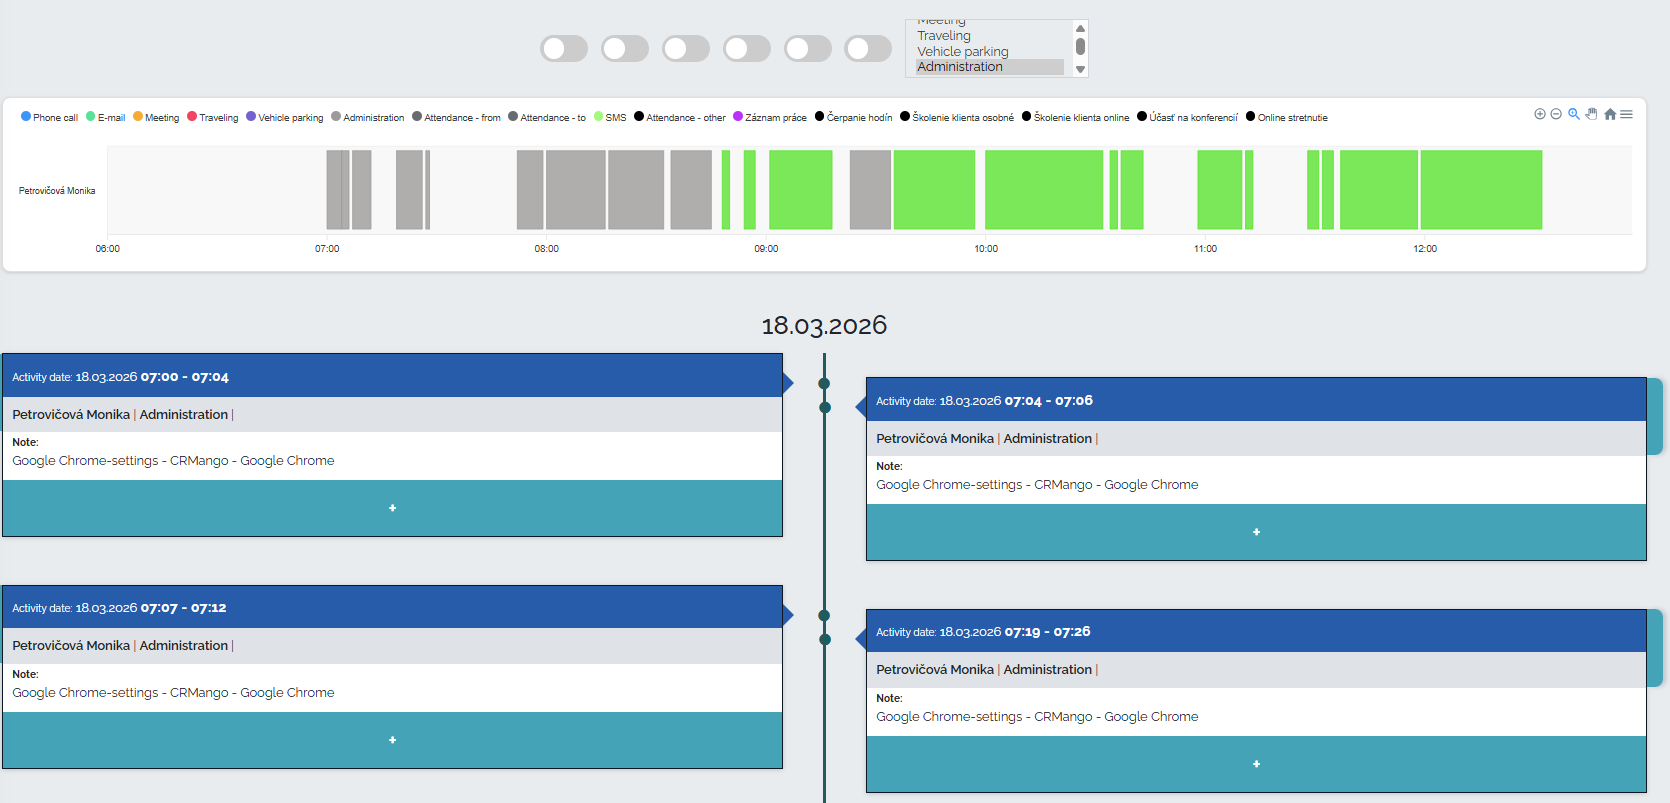
Task: Toggle the Phone call legend marker
Action: coord(26,117)
